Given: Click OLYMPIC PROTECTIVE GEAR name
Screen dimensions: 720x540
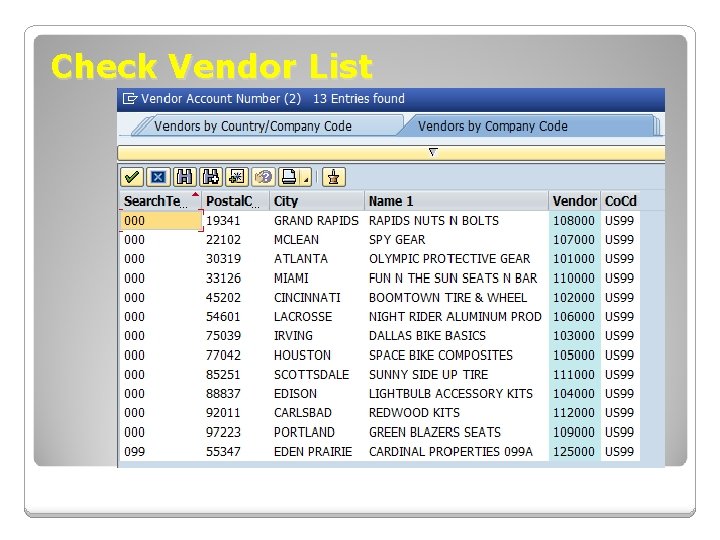Looking at the screenshot, I should 449,259.
